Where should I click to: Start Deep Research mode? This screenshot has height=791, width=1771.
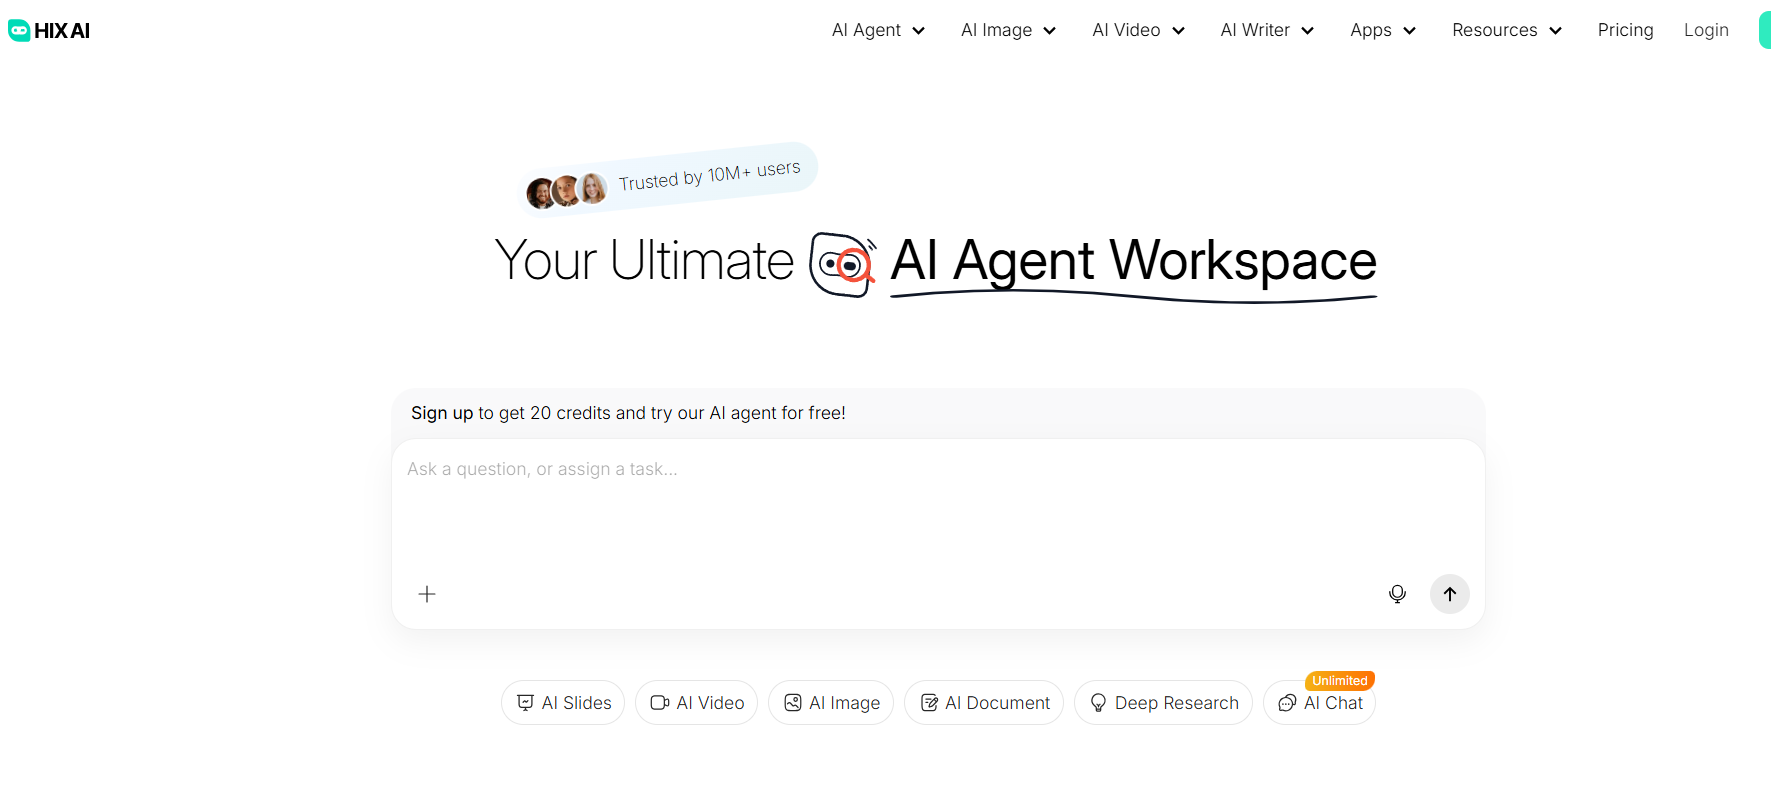pyautogui.click(x=1163, y=703)
